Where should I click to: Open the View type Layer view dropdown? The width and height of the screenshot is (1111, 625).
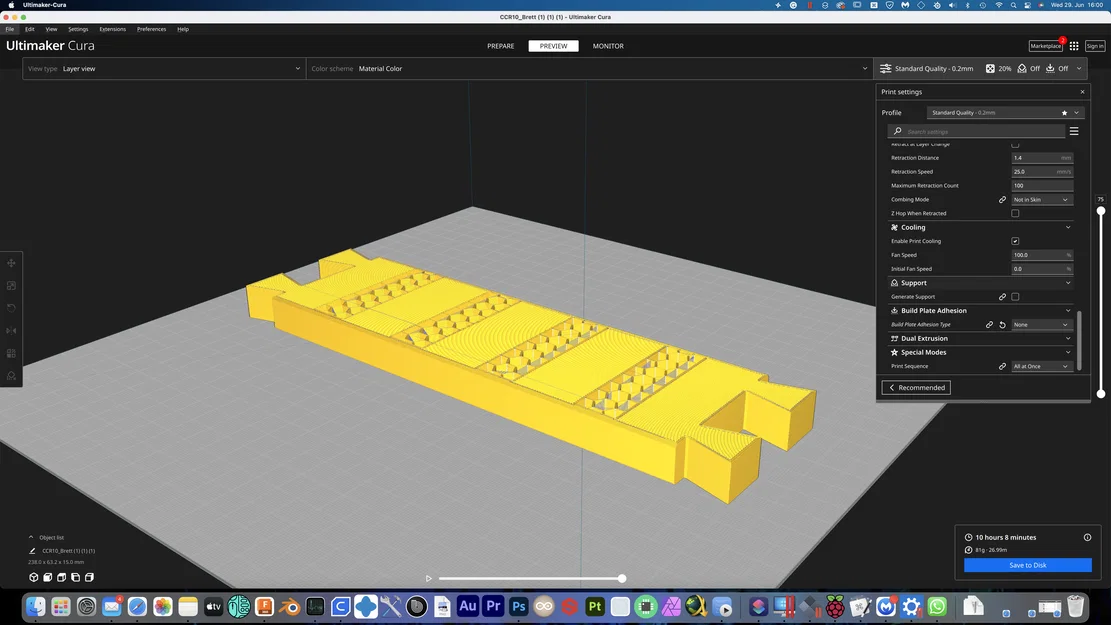164,69
